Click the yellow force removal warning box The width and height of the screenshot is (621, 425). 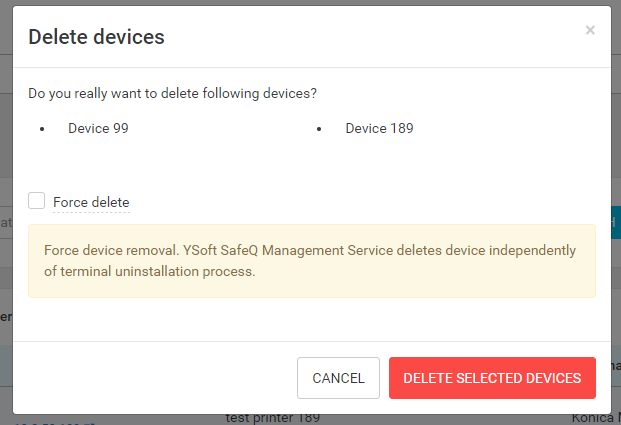click(x=312, y=260)
